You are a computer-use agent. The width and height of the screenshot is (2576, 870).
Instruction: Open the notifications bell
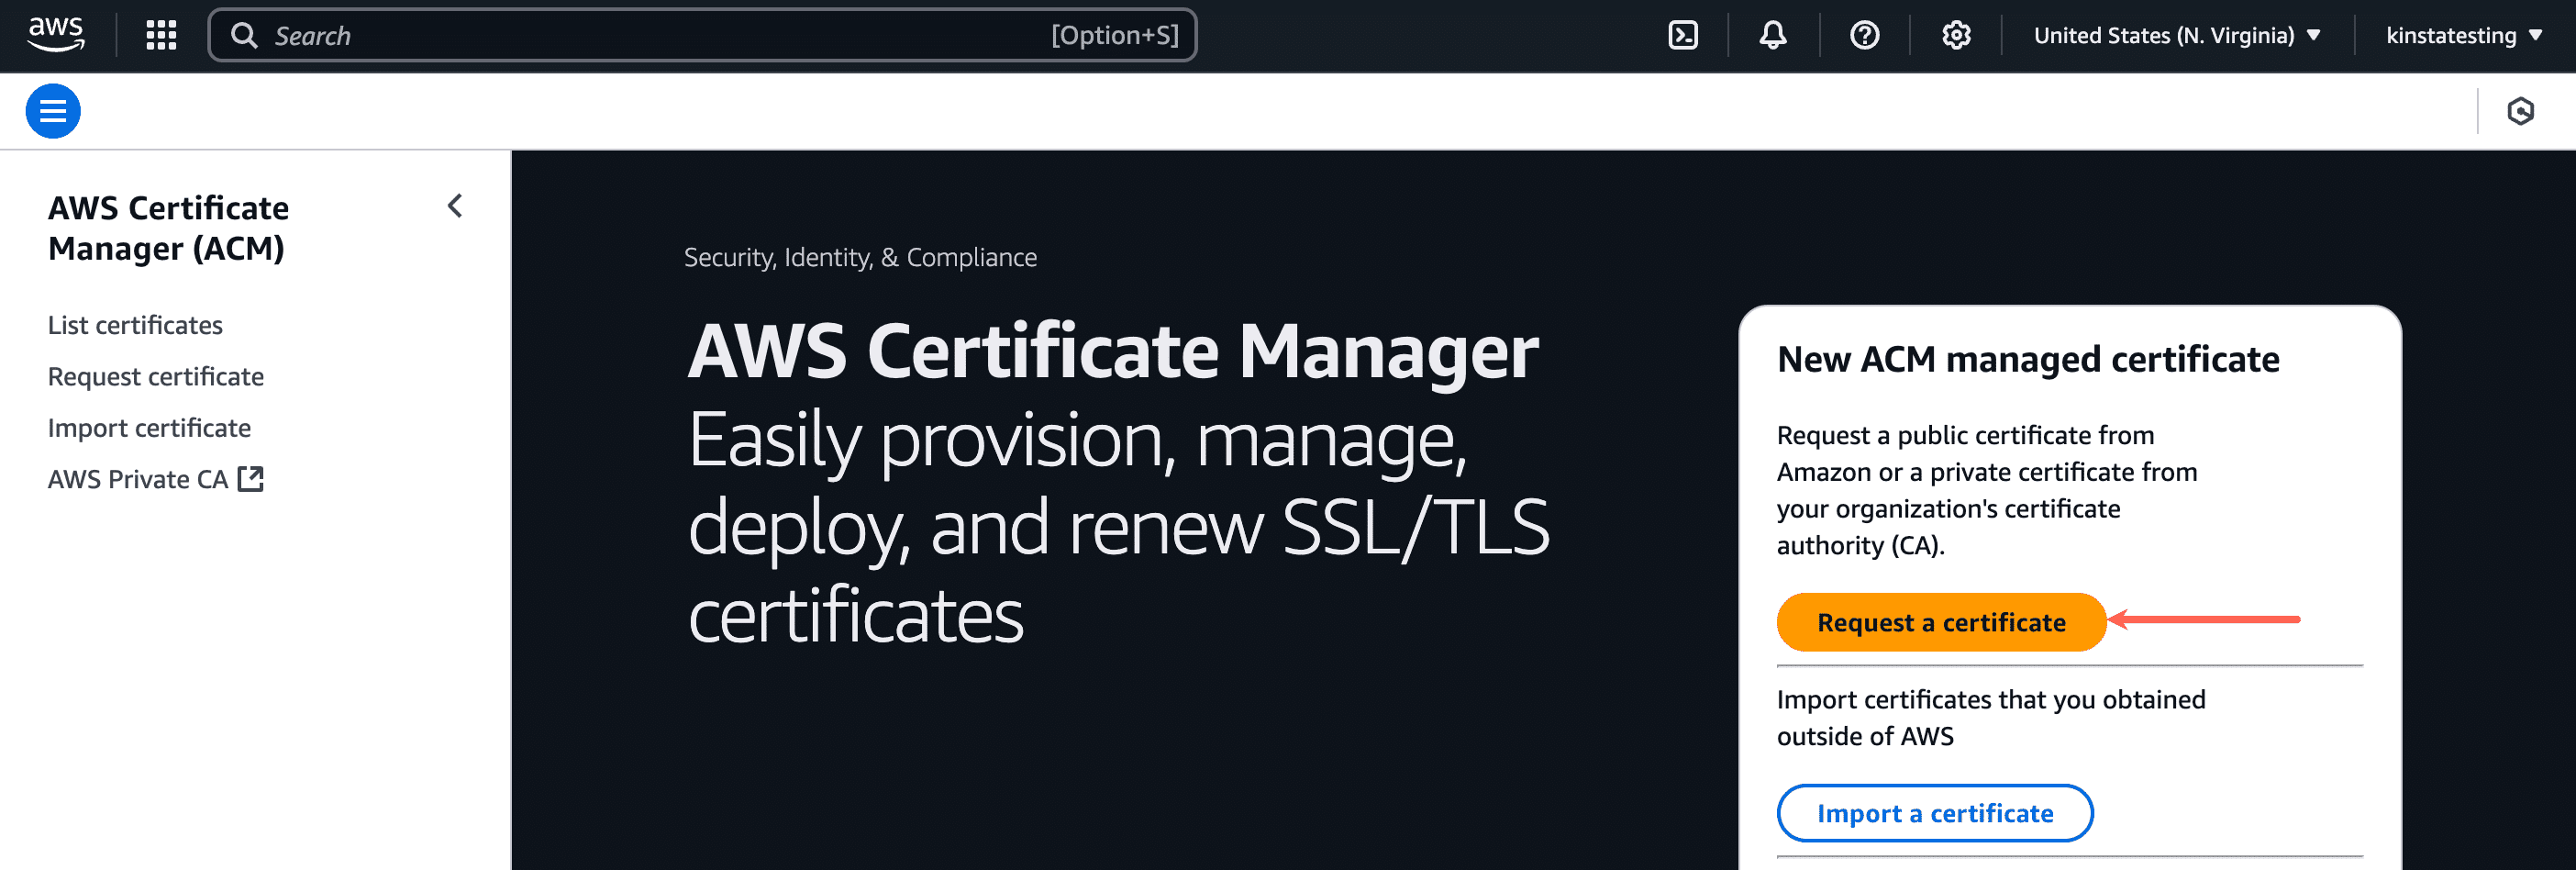(1772, 35)
